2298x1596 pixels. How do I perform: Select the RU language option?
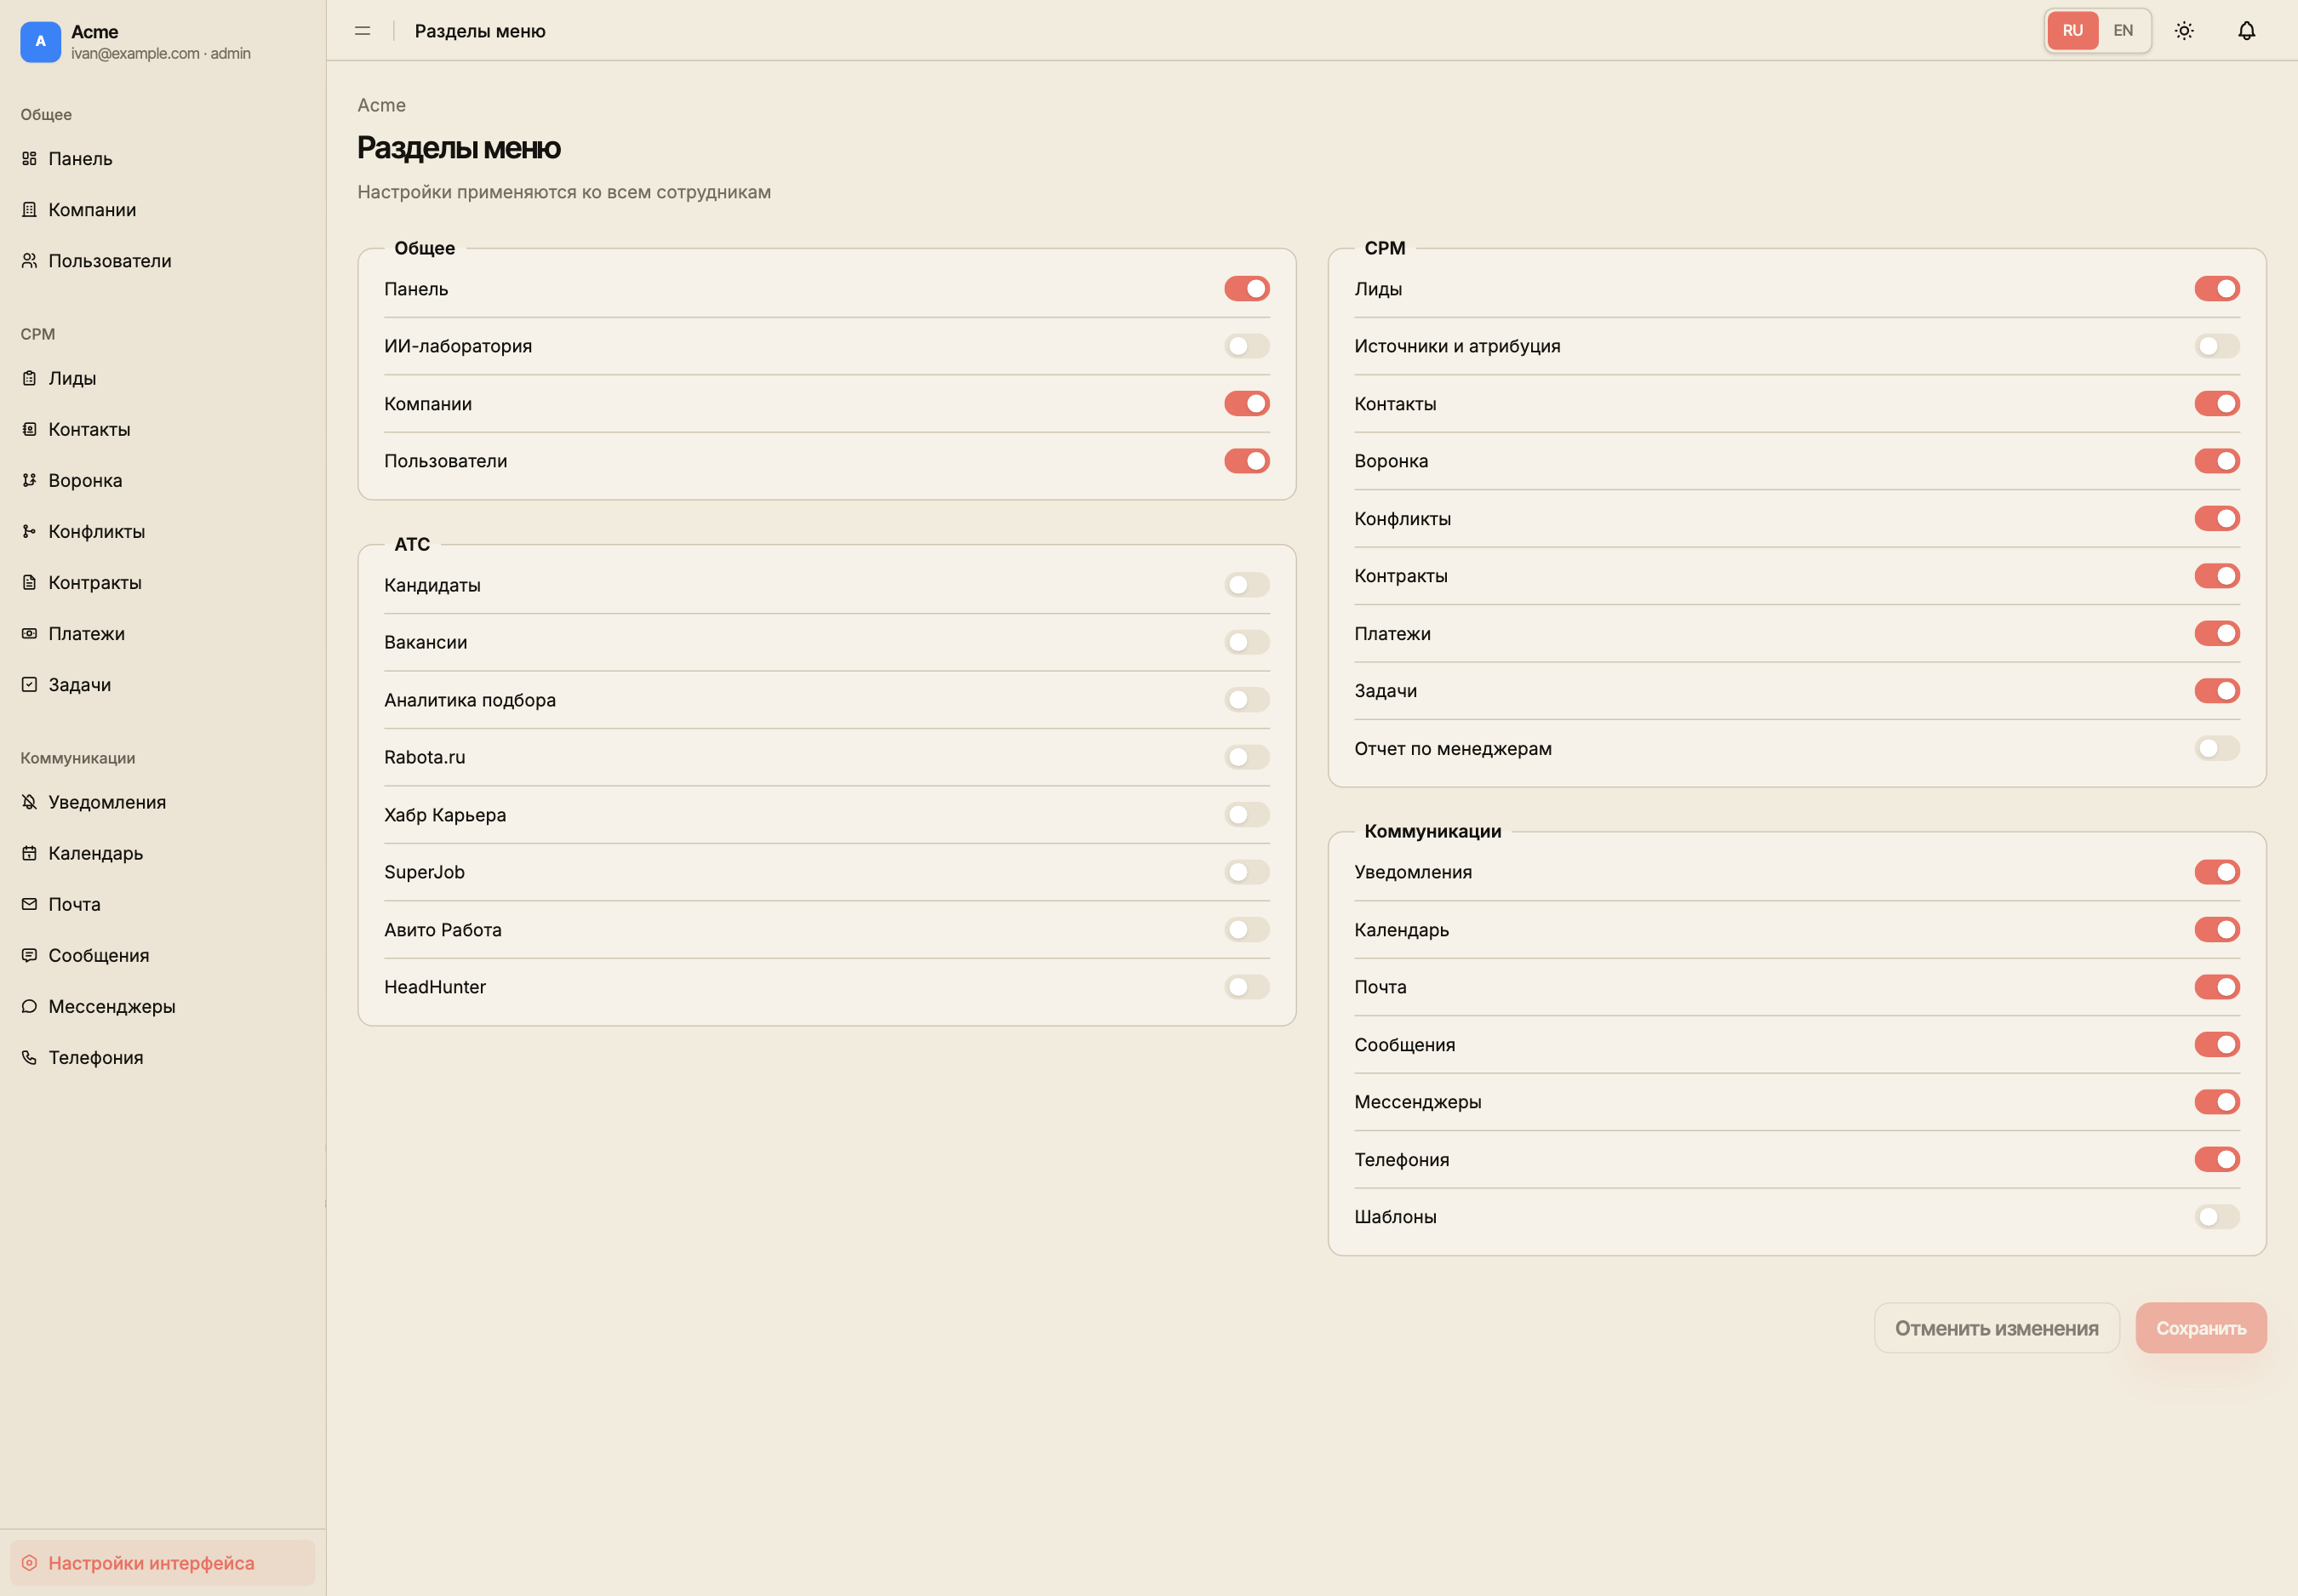(x=2072, y=31)
